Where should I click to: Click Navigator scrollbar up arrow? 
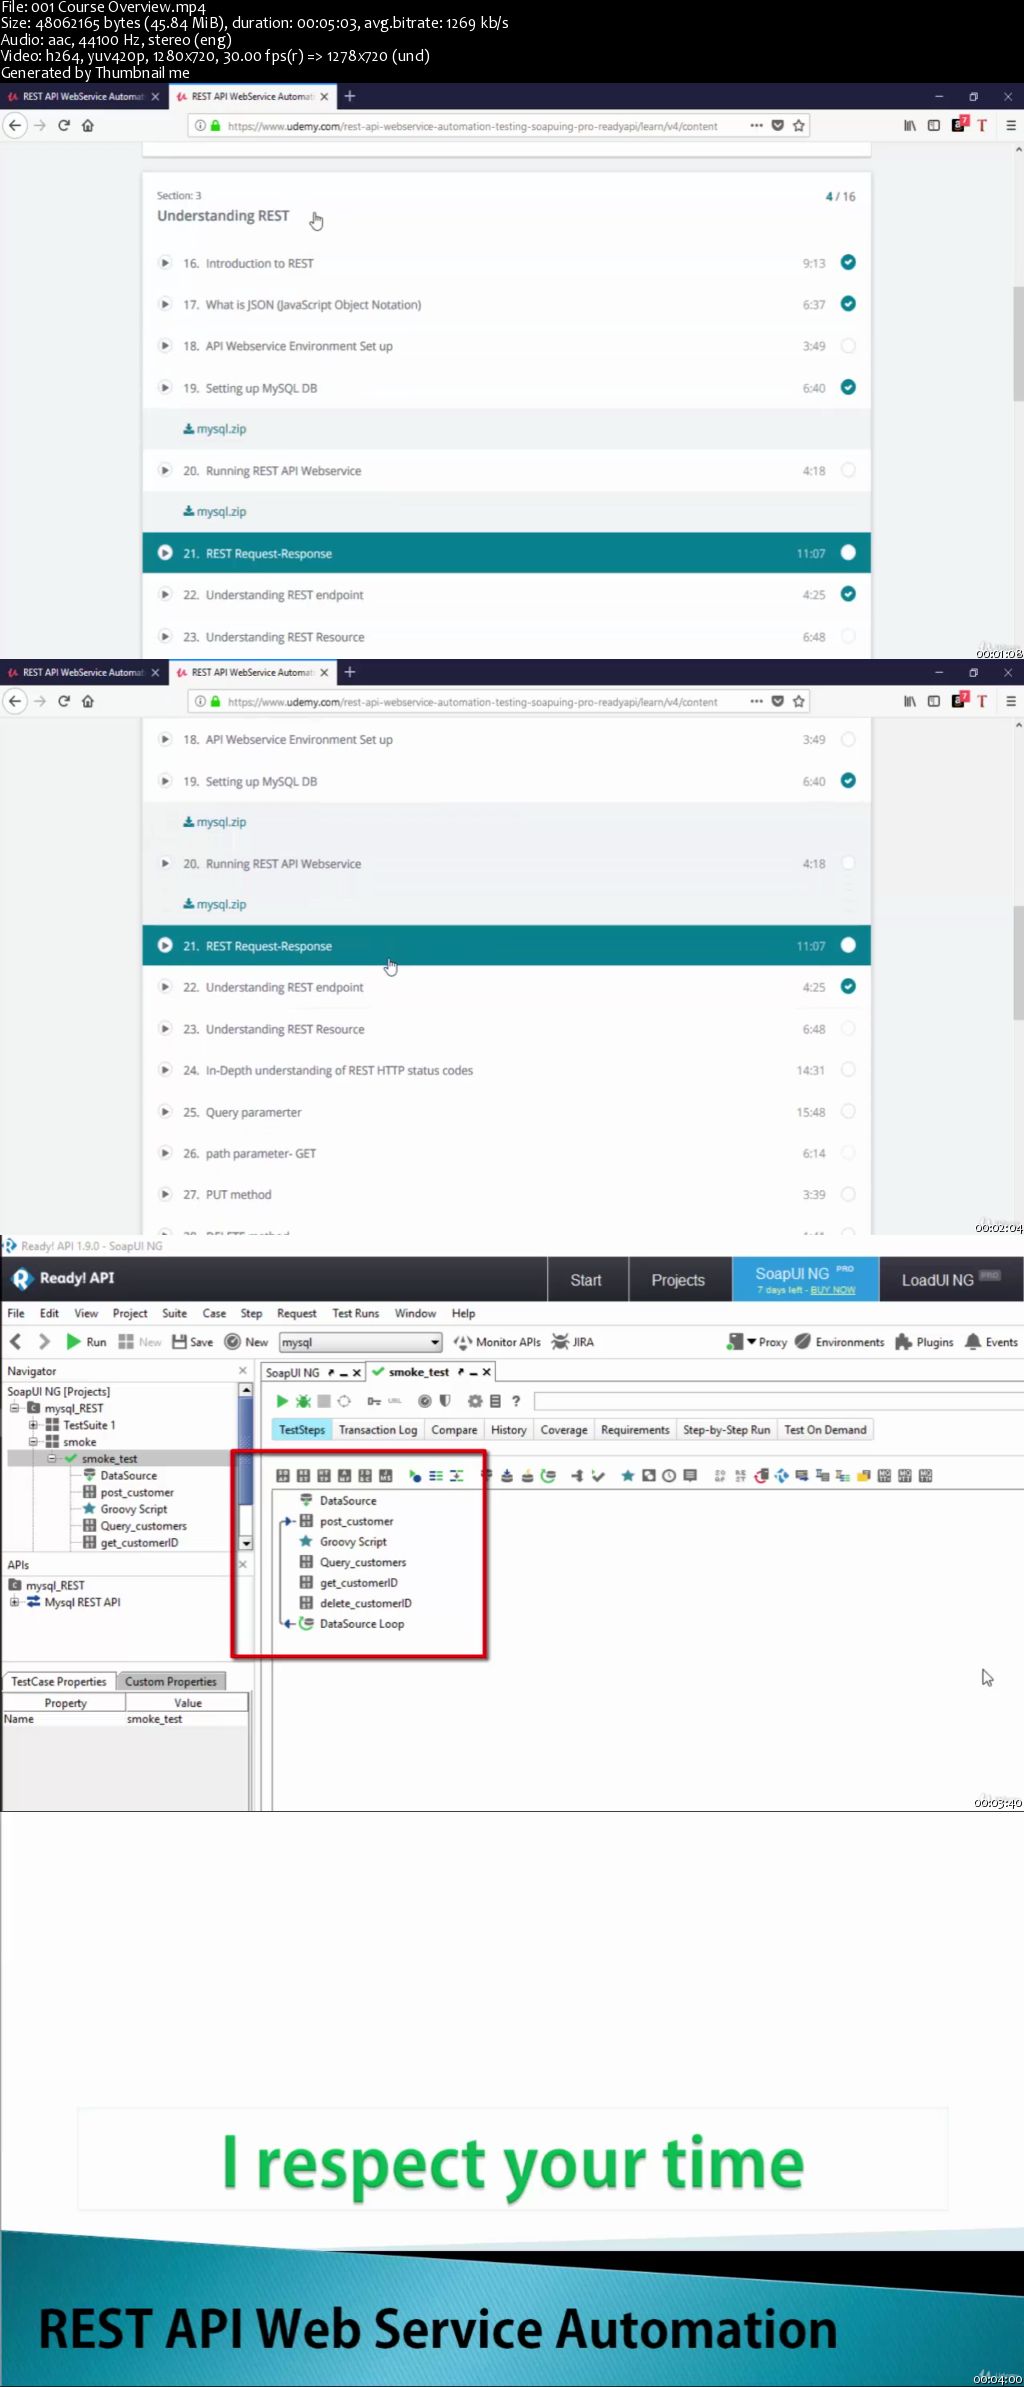(246, 1390)
